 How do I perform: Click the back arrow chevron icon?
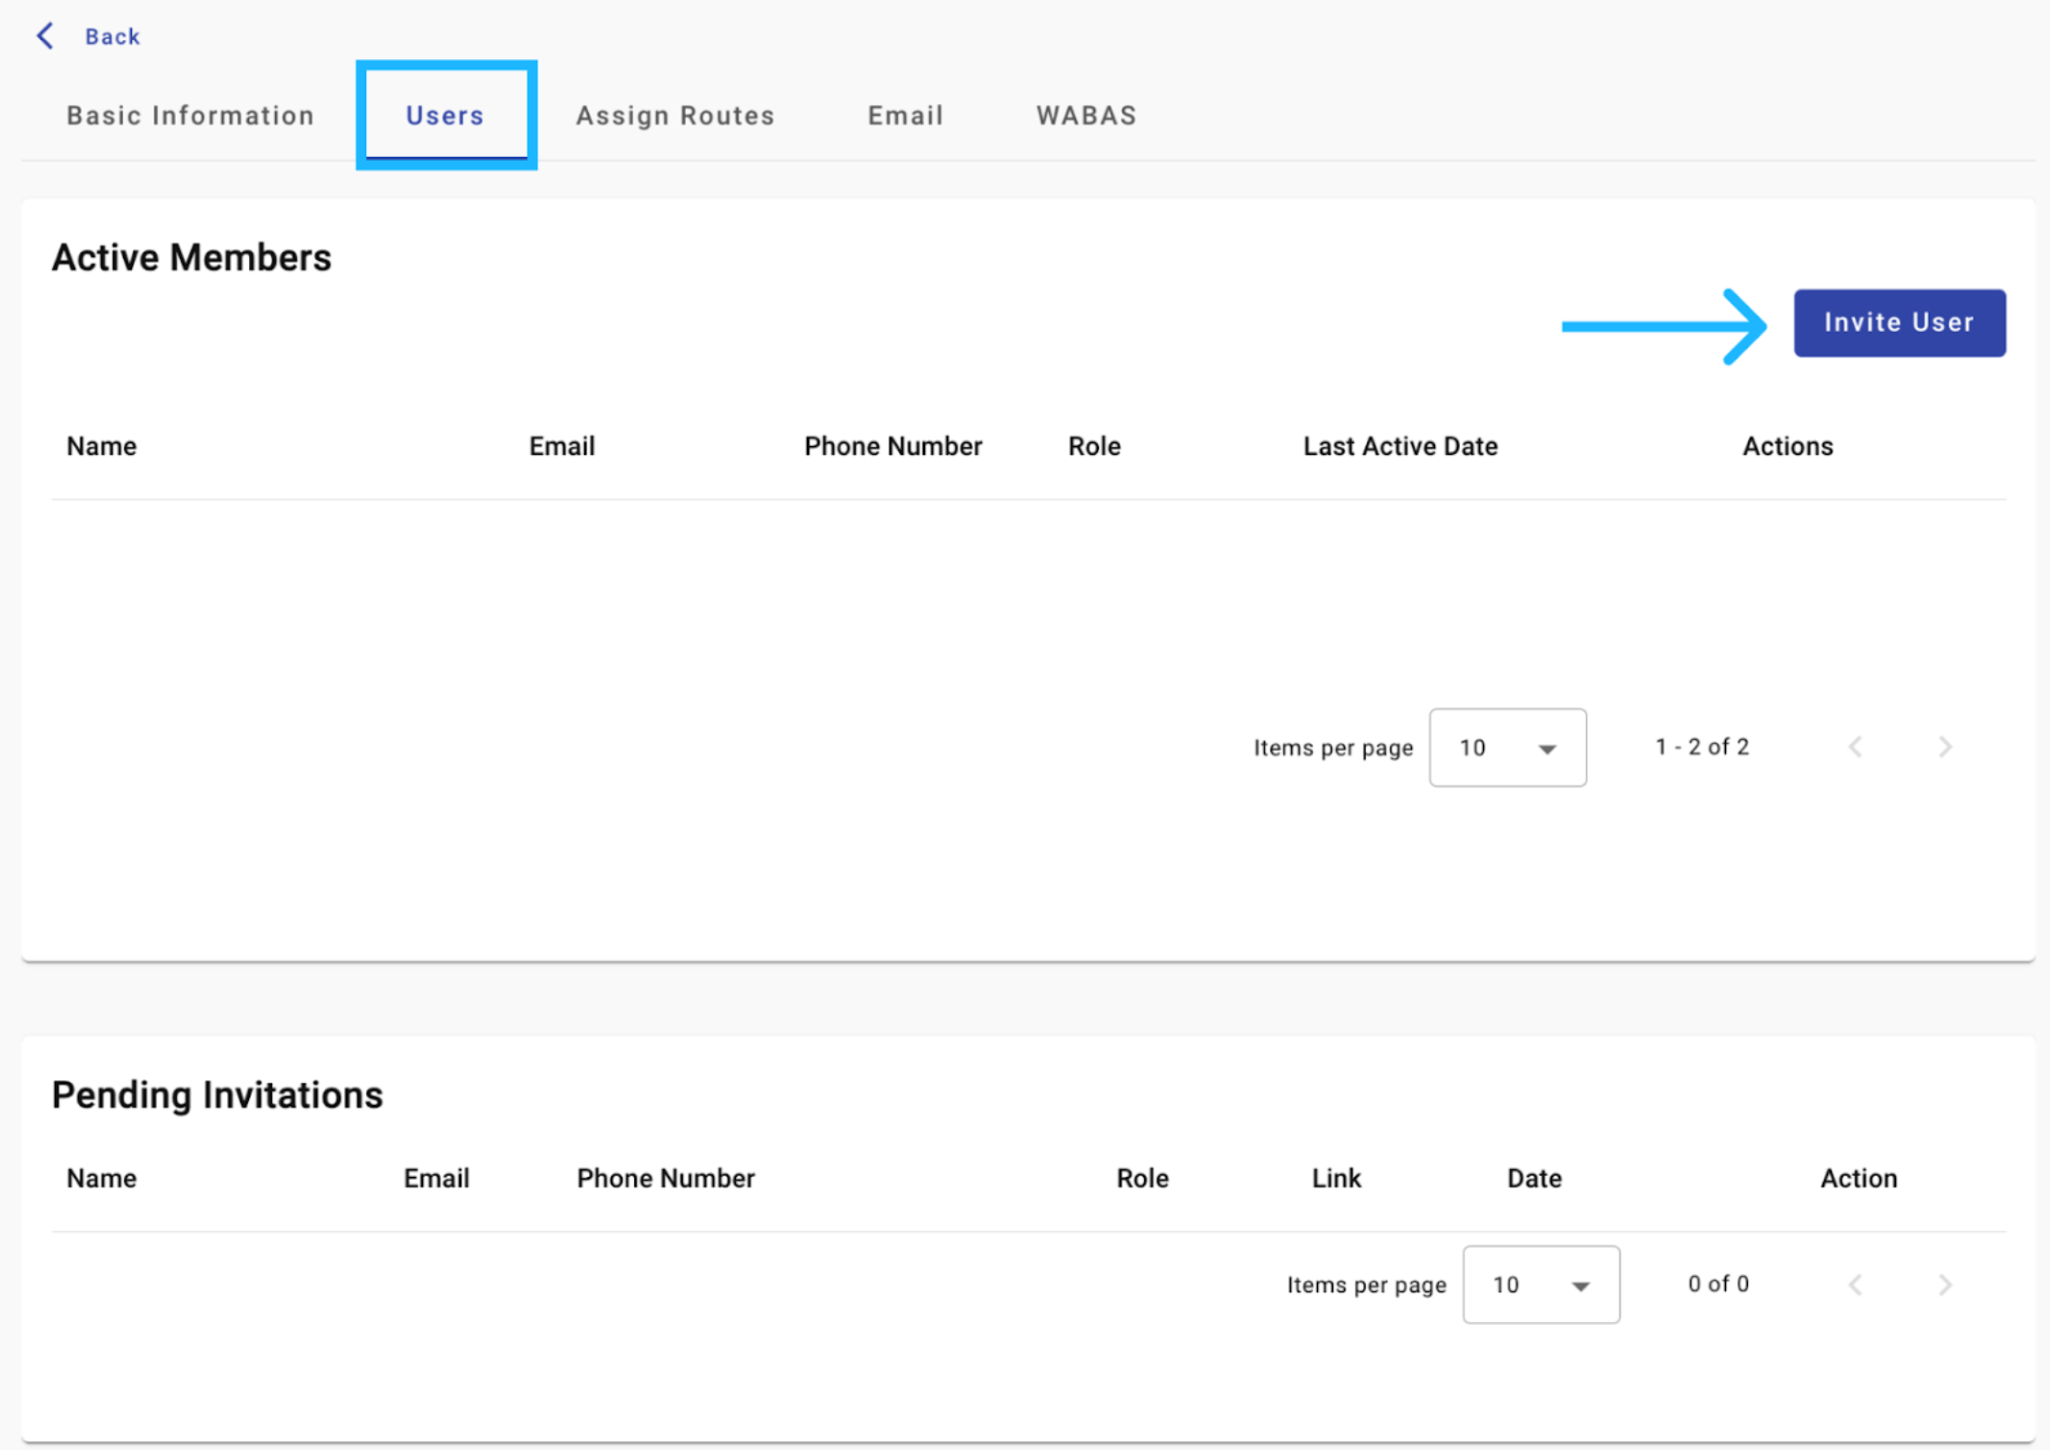tap(45, 36)
